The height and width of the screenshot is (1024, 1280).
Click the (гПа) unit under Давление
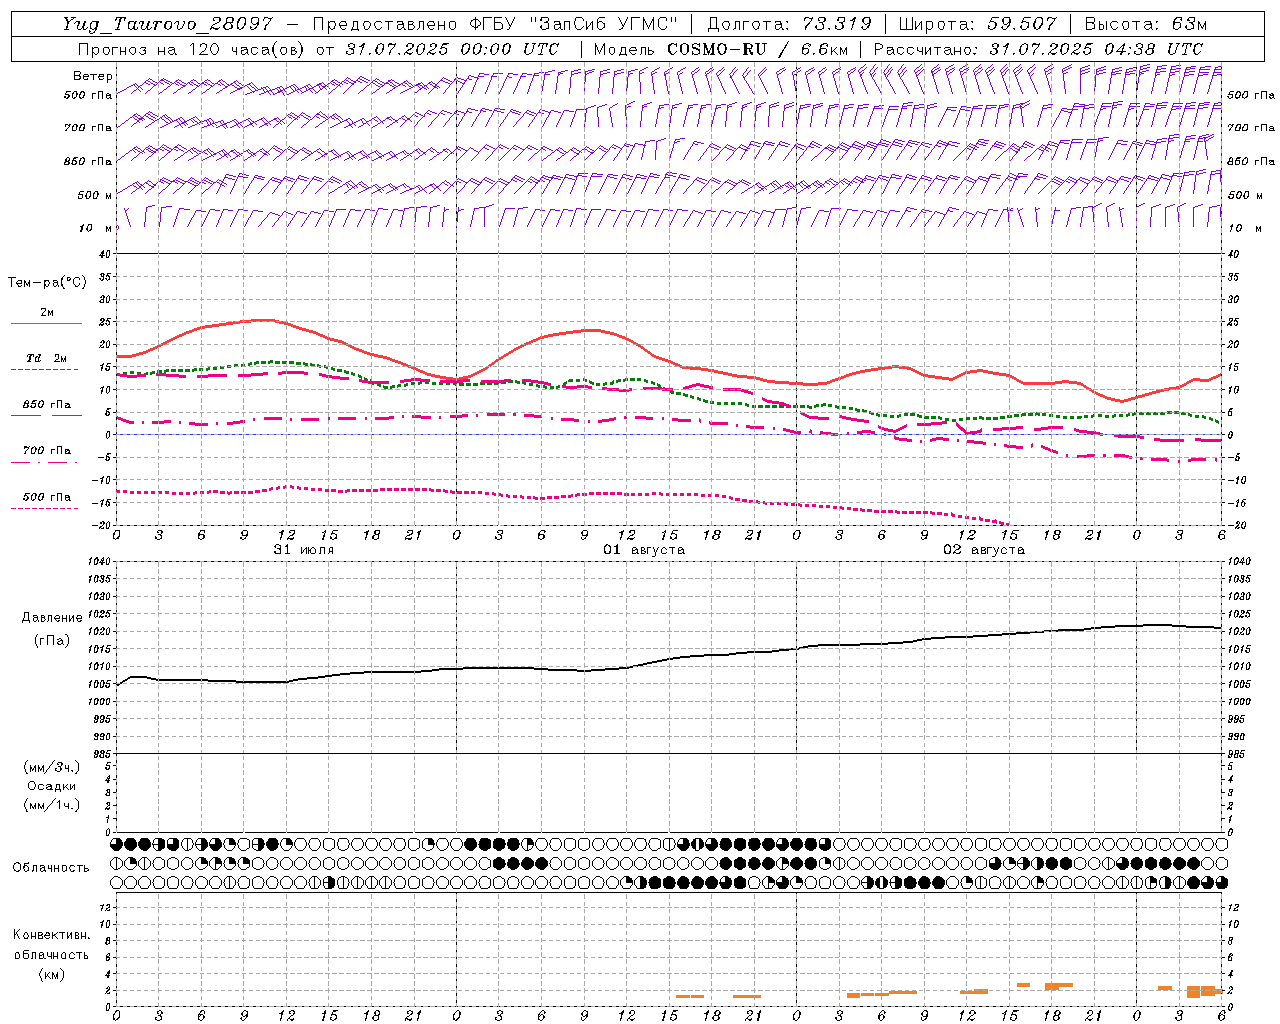point(52,640)
